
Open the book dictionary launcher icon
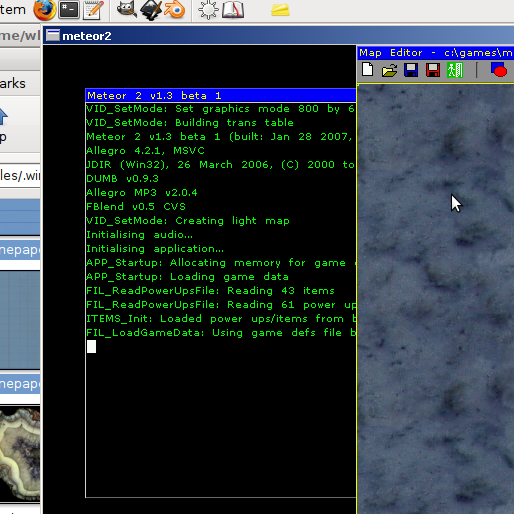233,10
